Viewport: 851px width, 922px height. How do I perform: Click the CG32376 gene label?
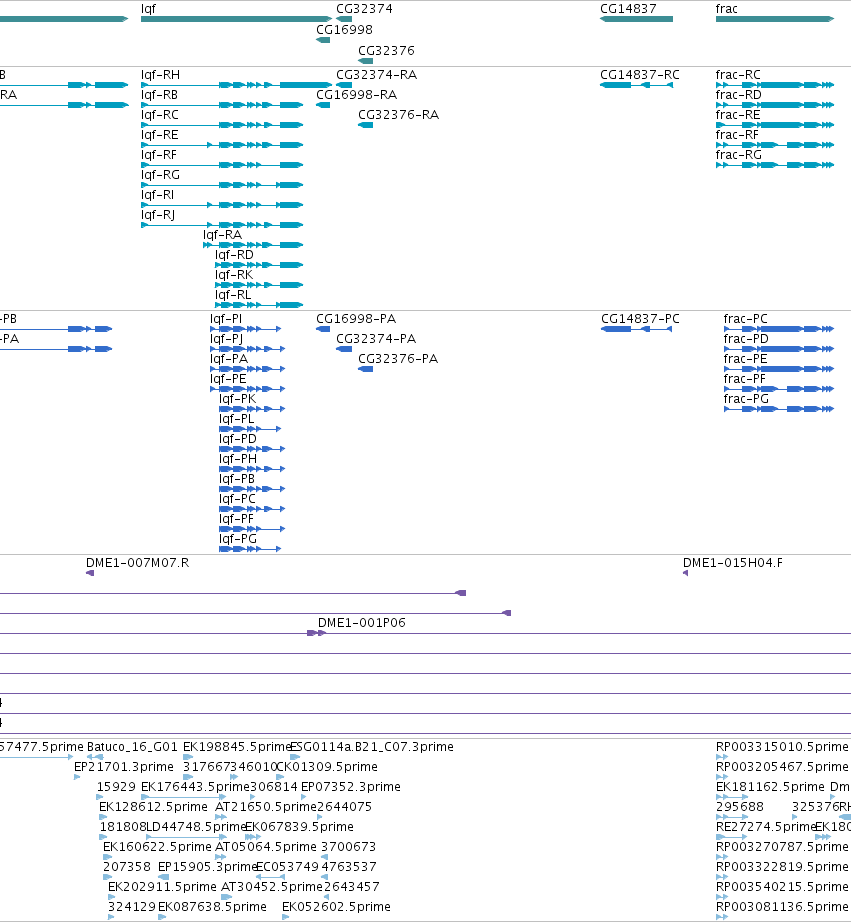[386, 51]
